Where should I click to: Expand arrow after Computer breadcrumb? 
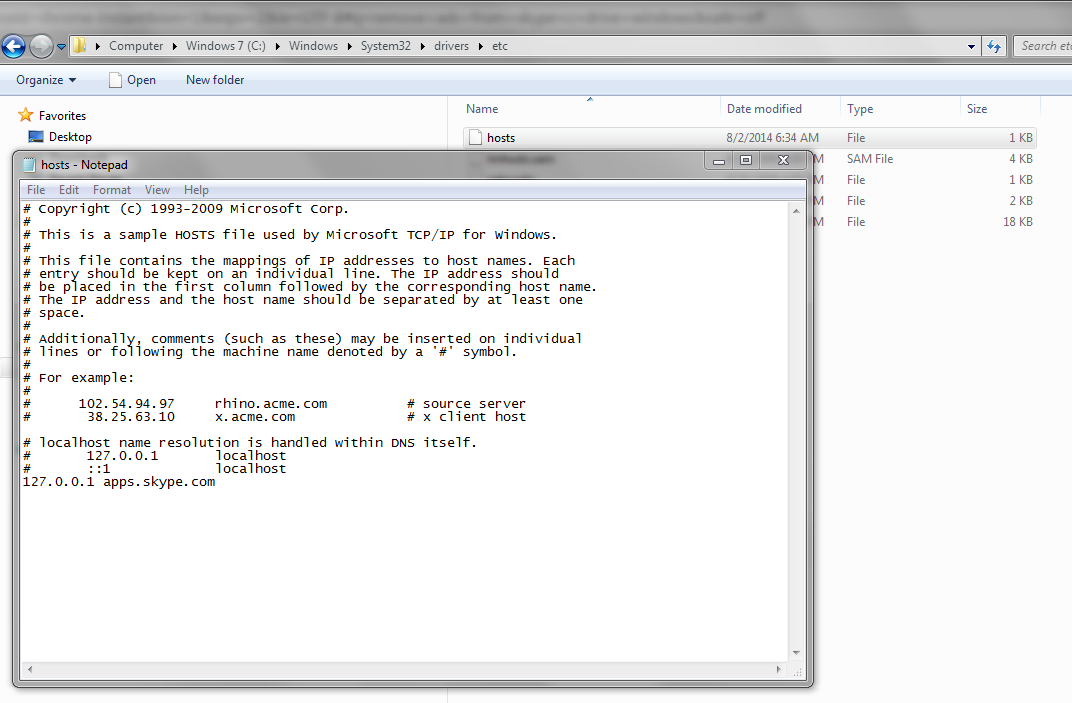(174, 46)
